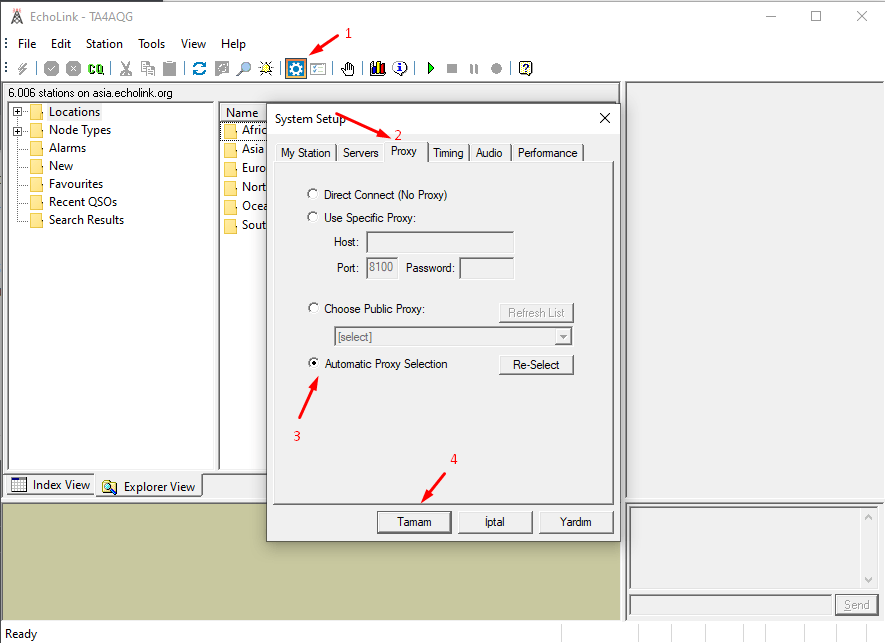Select the Use Specific Proxy radio button
The image size is (885, 643).
pos(314,217)
